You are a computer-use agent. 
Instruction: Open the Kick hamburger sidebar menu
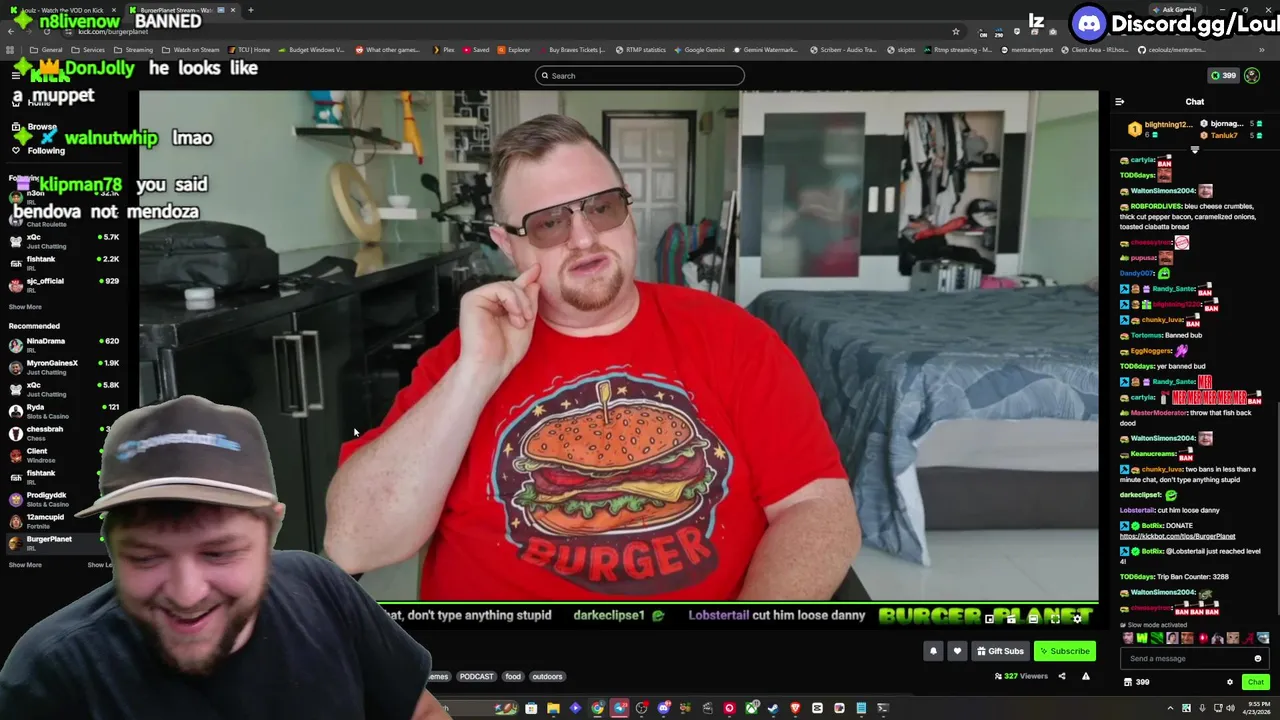point(16,75)
